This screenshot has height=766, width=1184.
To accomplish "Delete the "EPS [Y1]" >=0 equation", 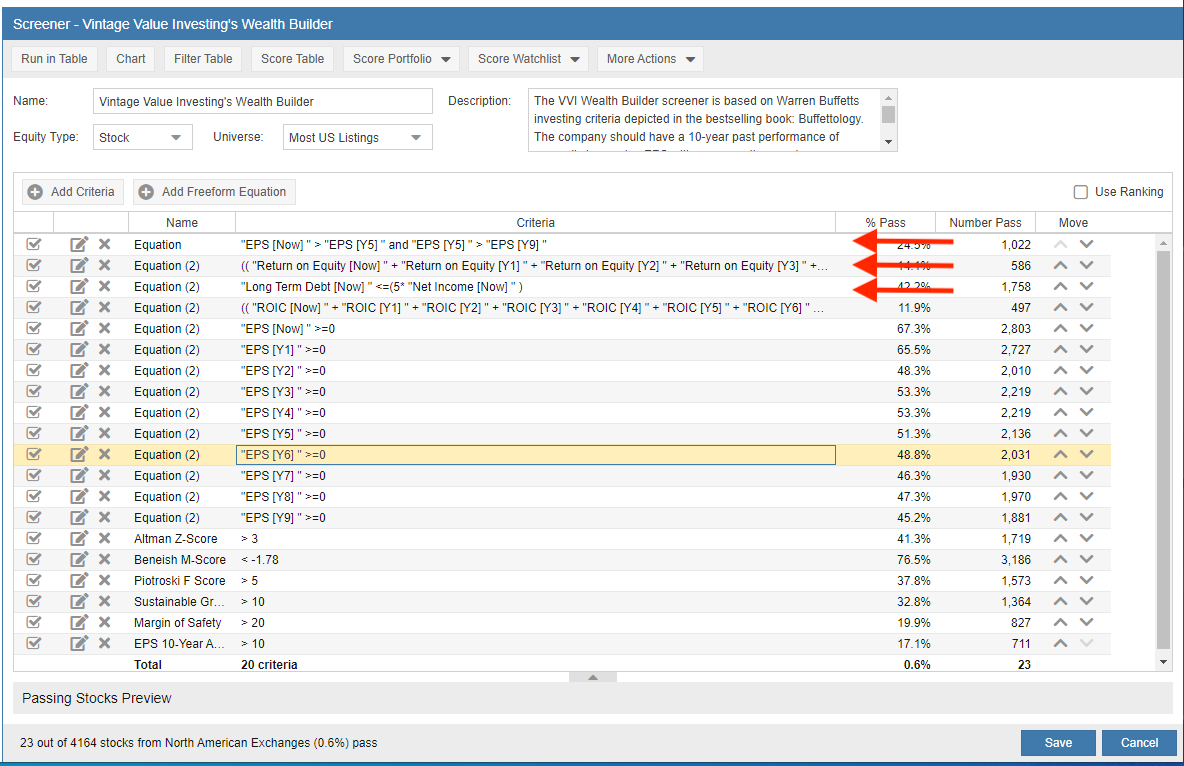I will tap(104, 350).
